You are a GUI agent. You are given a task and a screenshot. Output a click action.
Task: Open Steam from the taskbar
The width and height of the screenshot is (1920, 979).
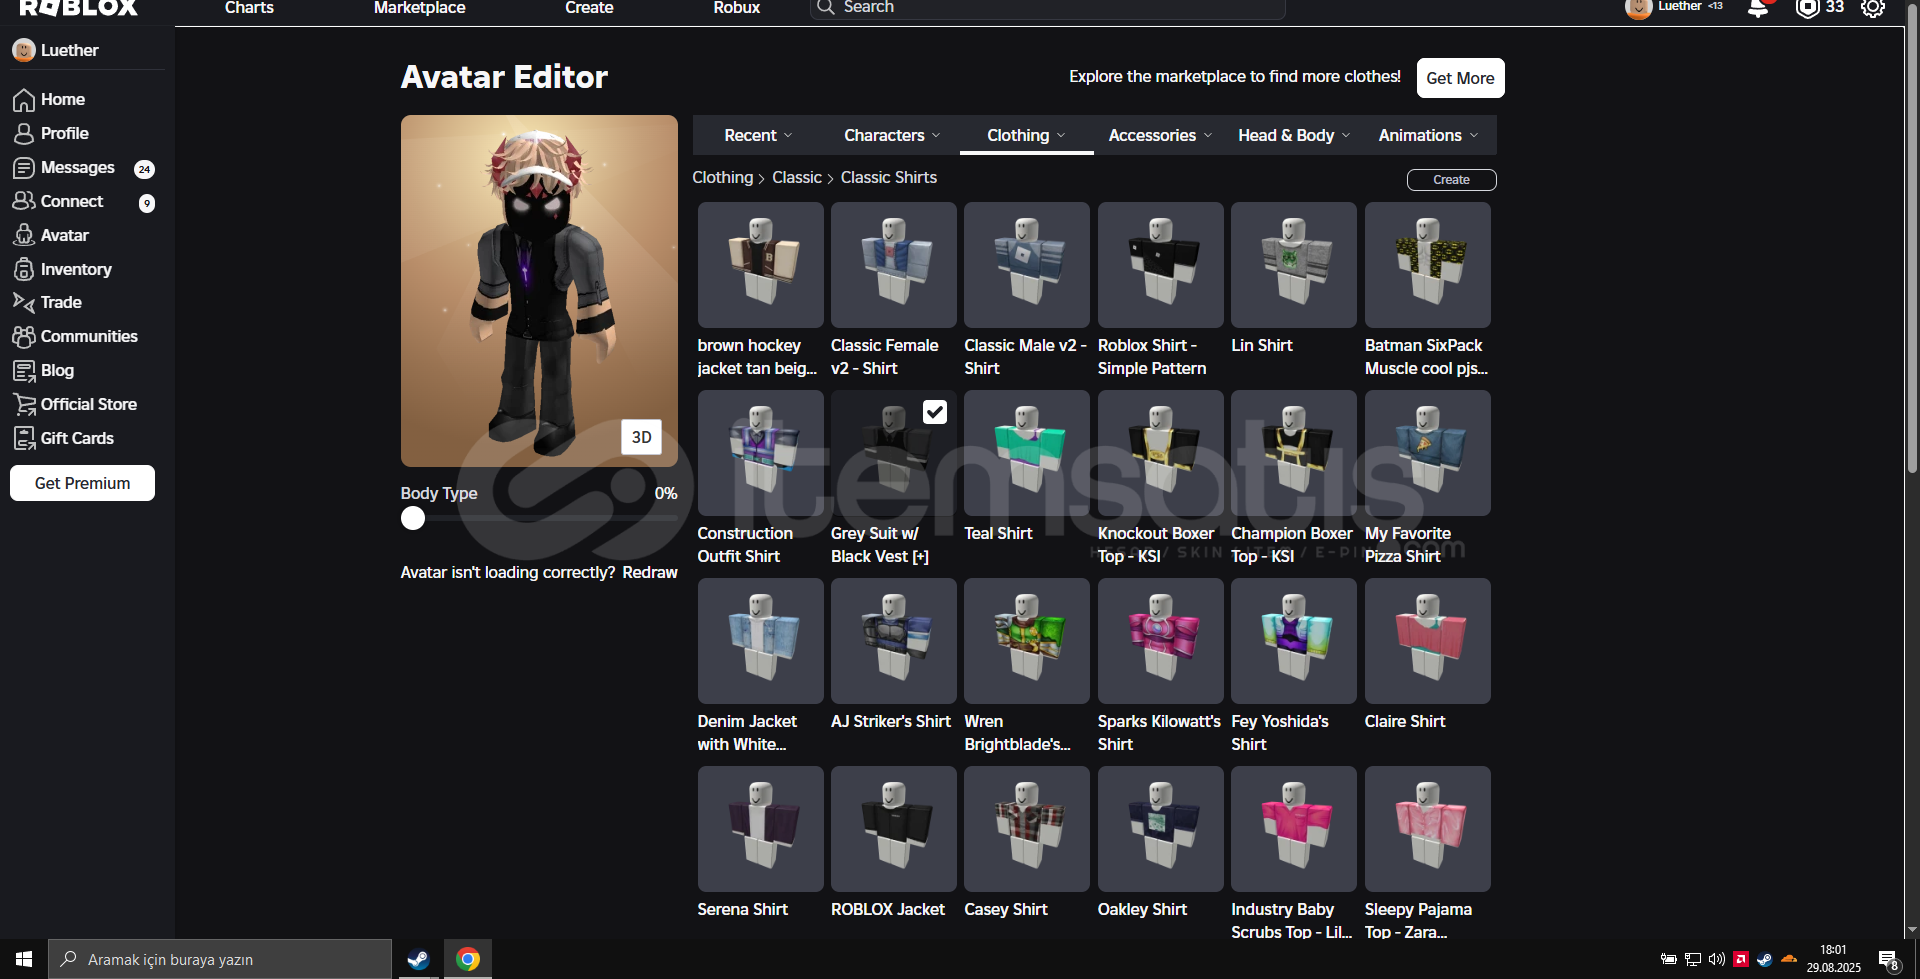pyautogui.click(x=418, y=959)
